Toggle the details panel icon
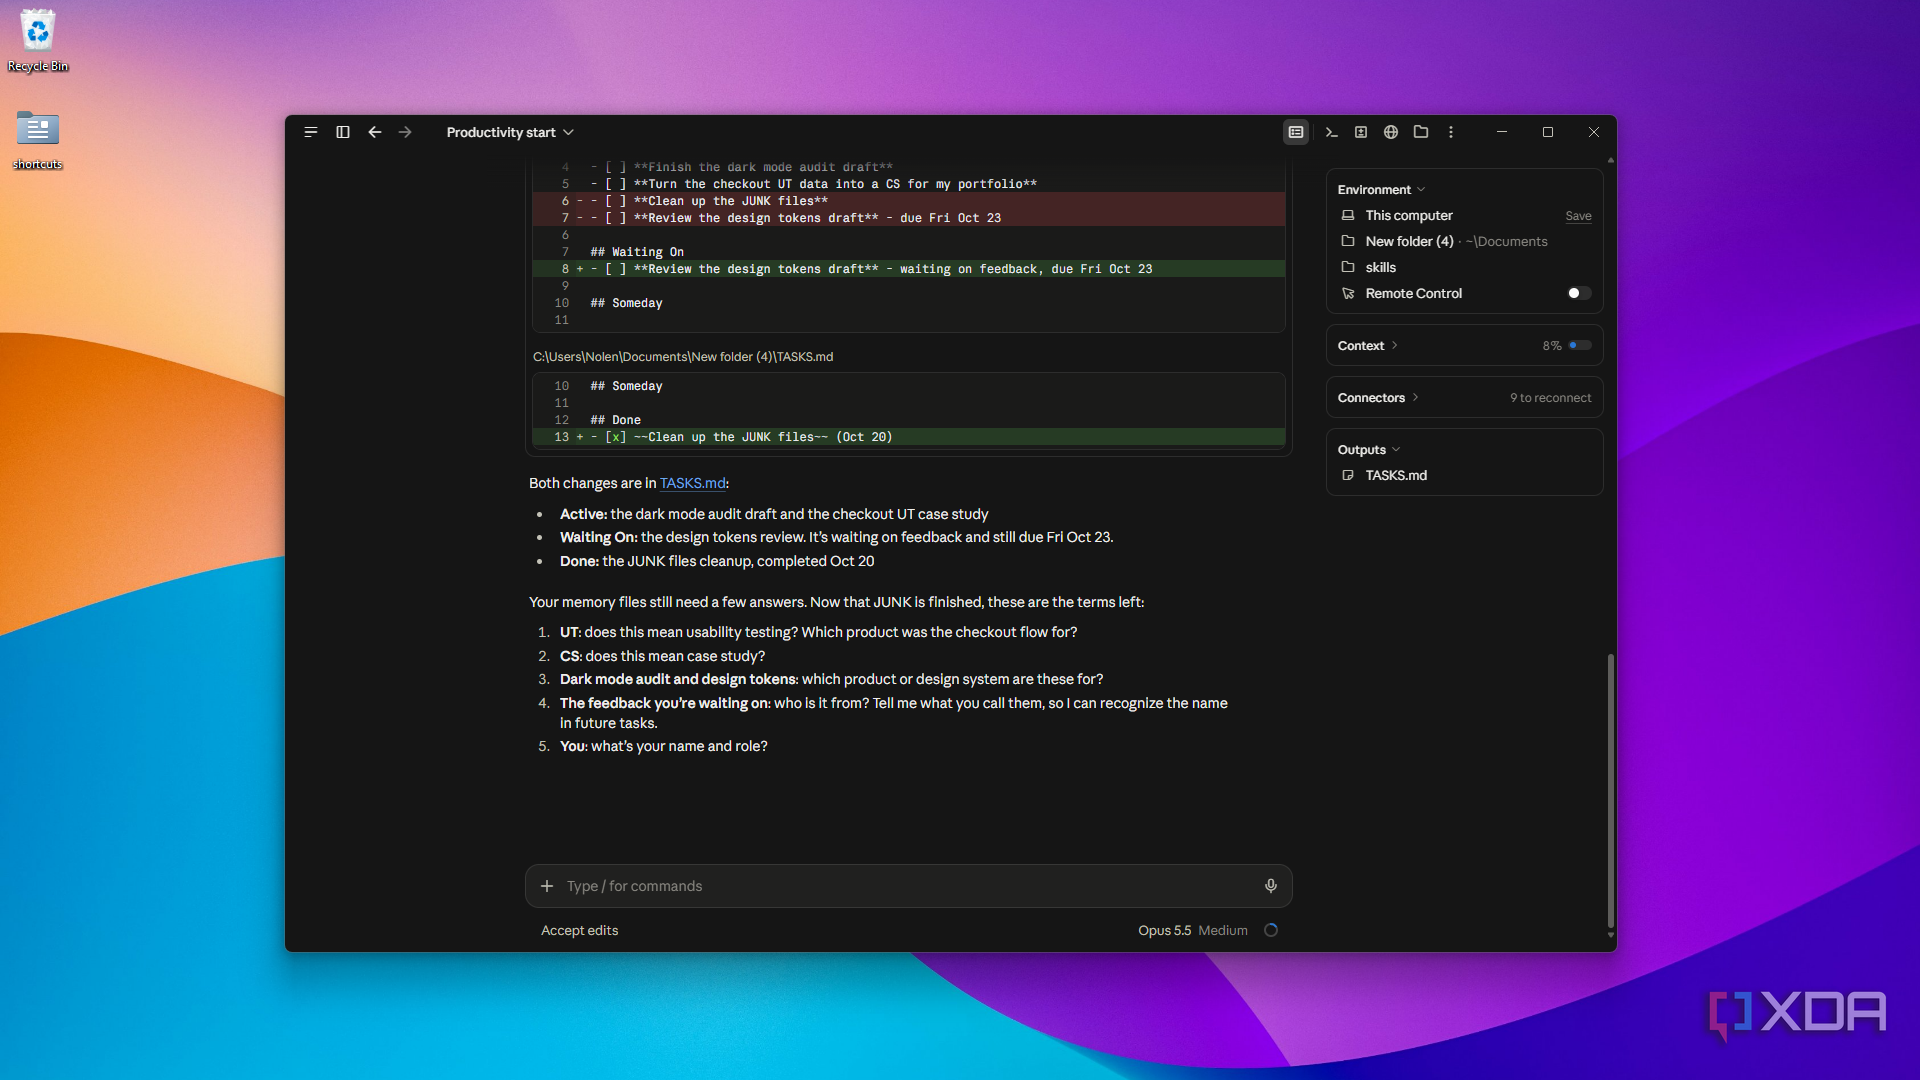 click(x=1296, y=132)
